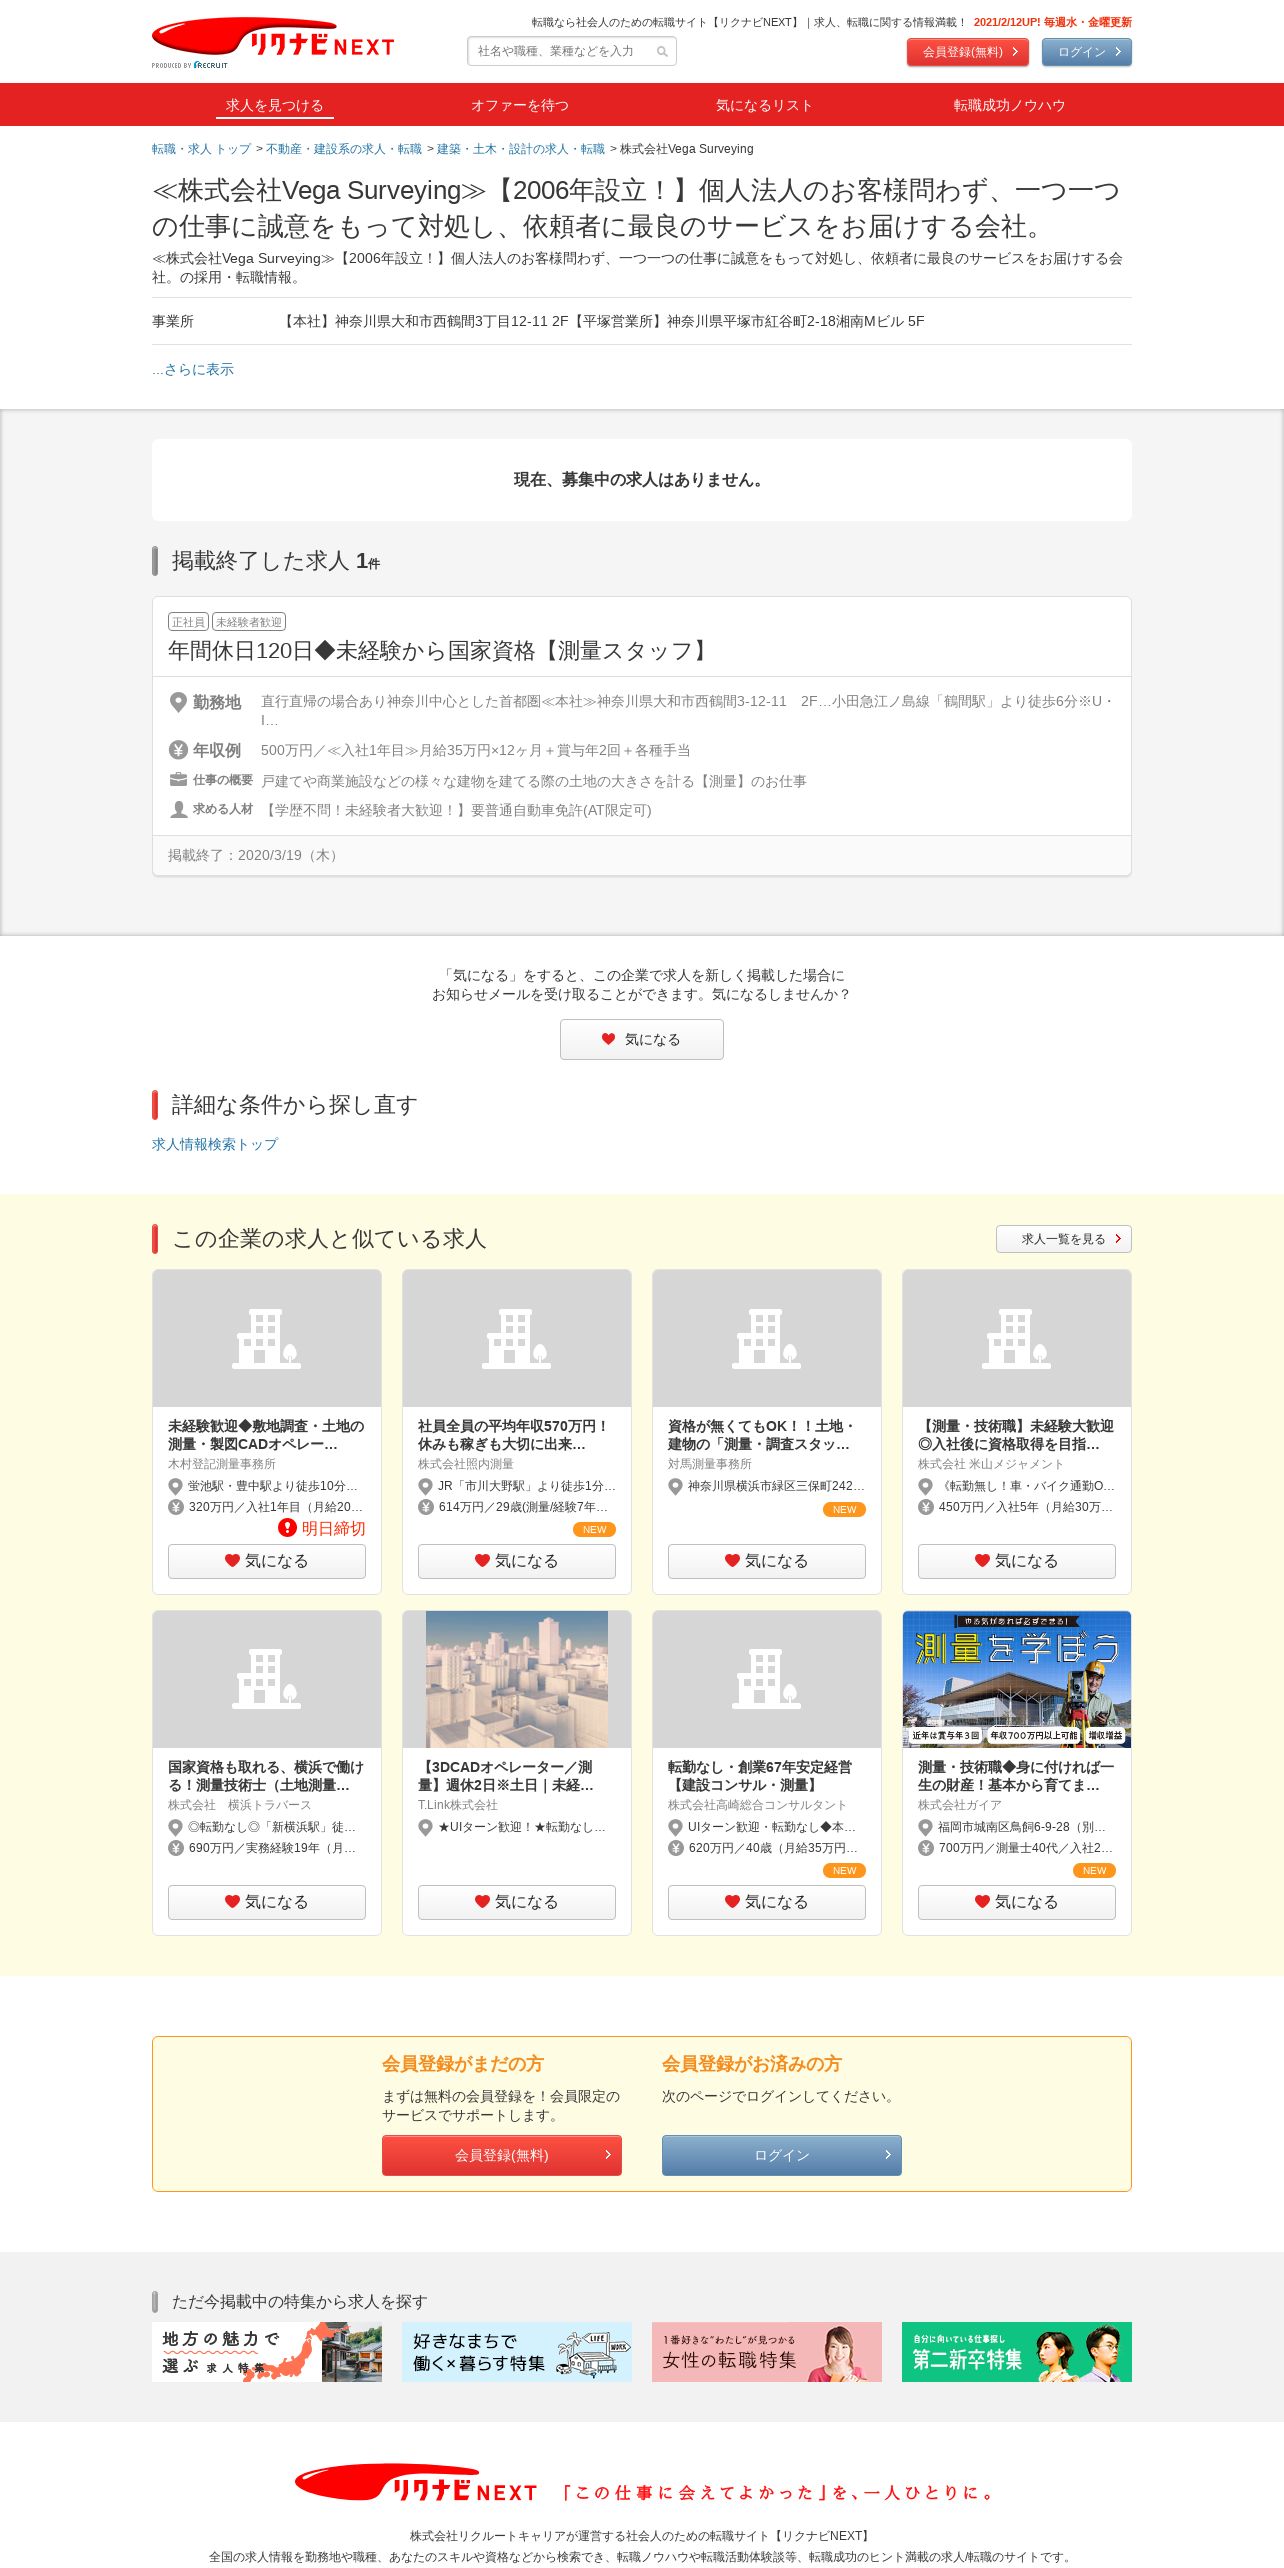Click the 気になる heart button below the notice
The width and height of the screenshot is (1284, 2568).
pyautogui.click(x=642, y=1039)
